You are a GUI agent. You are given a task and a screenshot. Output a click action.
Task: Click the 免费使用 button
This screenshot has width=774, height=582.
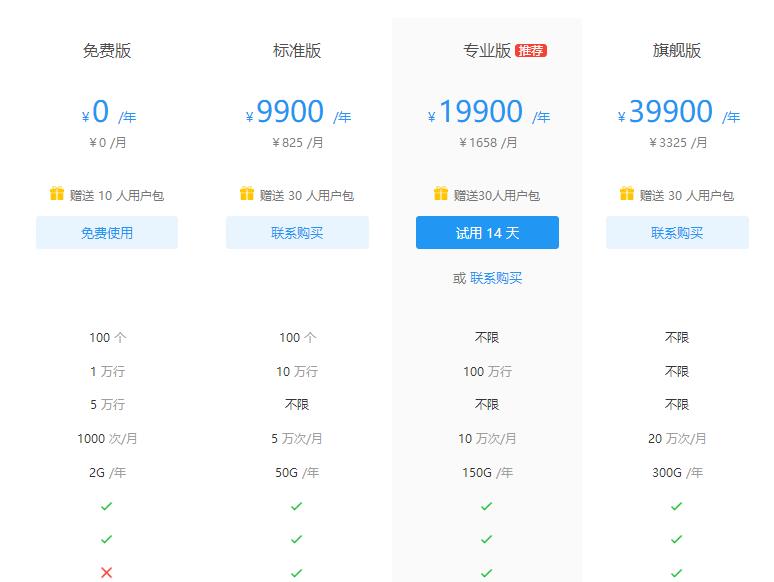107,233
